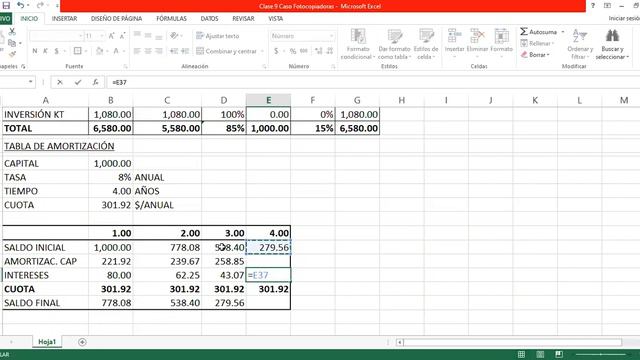Expand Número group dialog launcher
Image resolution: width=640 pixels, height=360 pixels.
click(333, 66)
